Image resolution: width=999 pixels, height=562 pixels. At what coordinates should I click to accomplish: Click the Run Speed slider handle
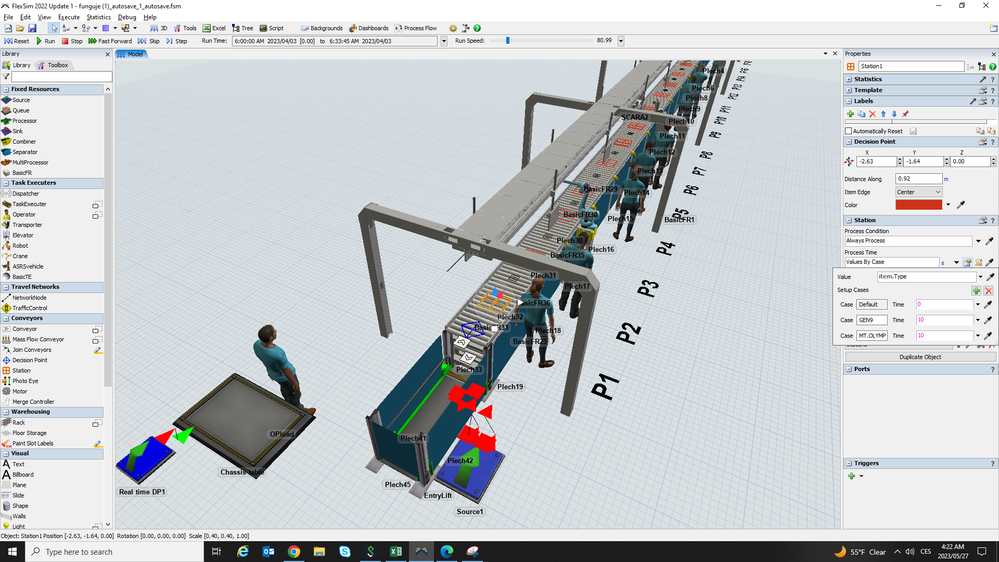point(508,41)
